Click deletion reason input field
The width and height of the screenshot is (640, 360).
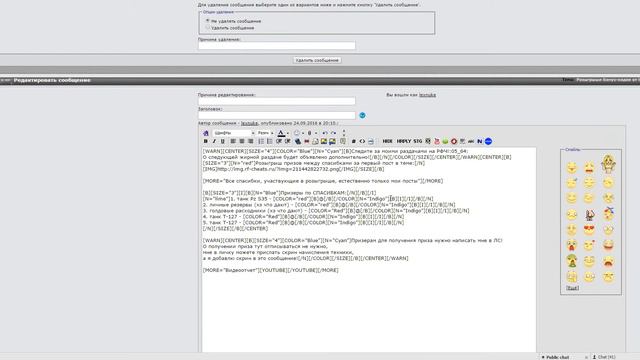pyautogui.click(x=277, y=45)
